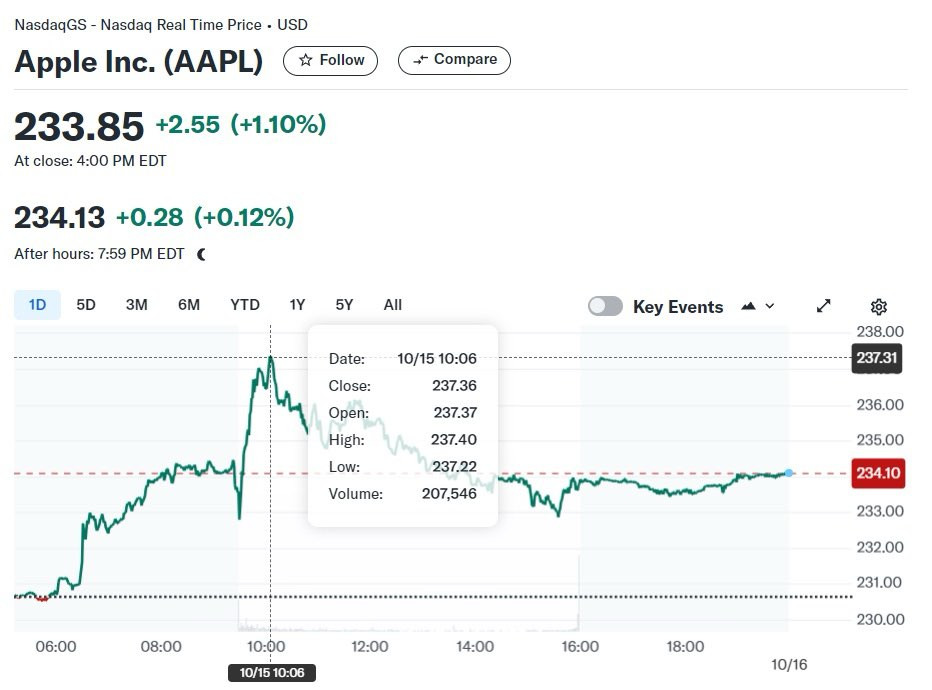This screenshot has width=932, height=690.
Task: Click the after-hours moon icon
Action: click(201, 254)
